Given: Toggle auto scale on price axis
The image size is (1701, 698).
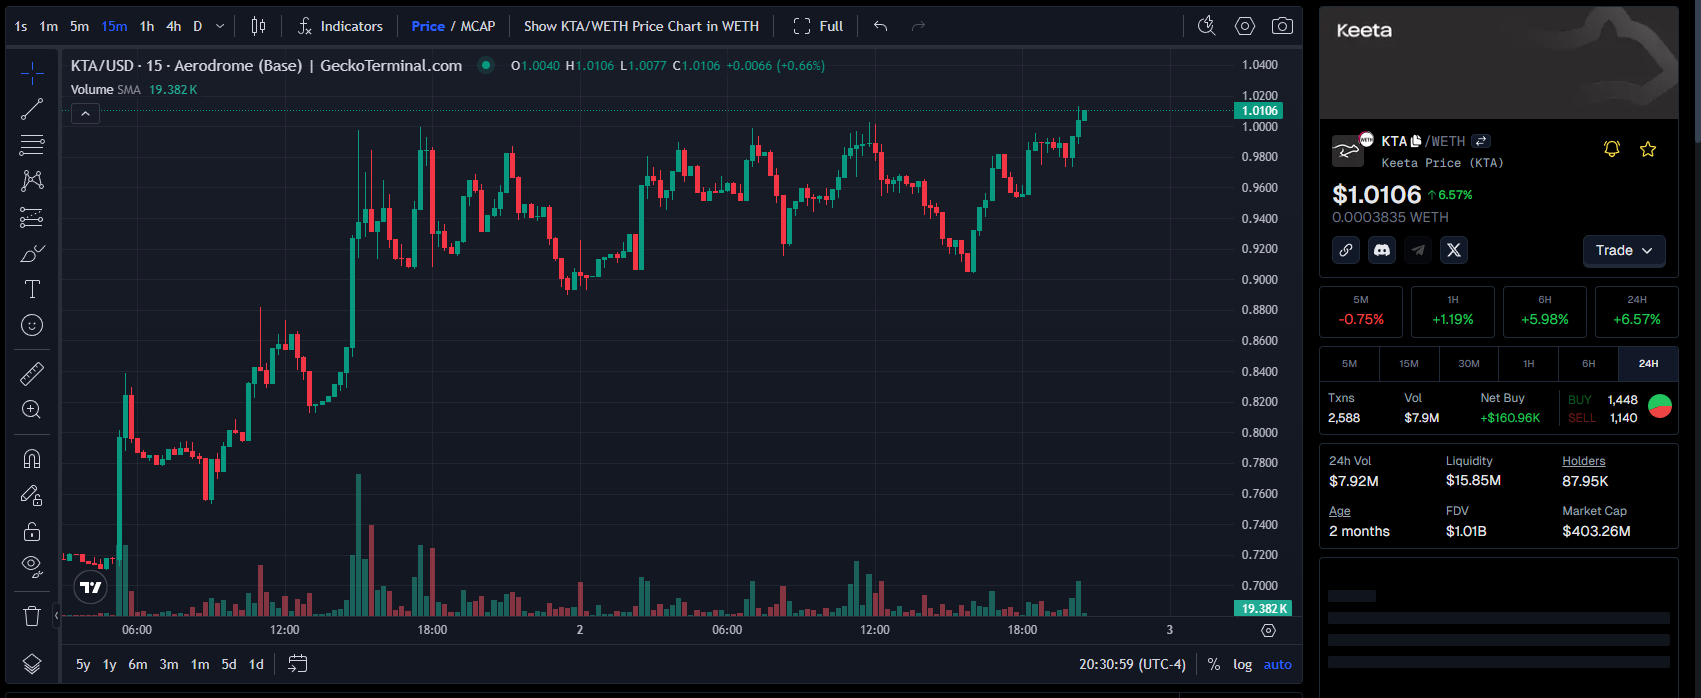Looking at the screenshot, I should click(x=1277, y=664).
